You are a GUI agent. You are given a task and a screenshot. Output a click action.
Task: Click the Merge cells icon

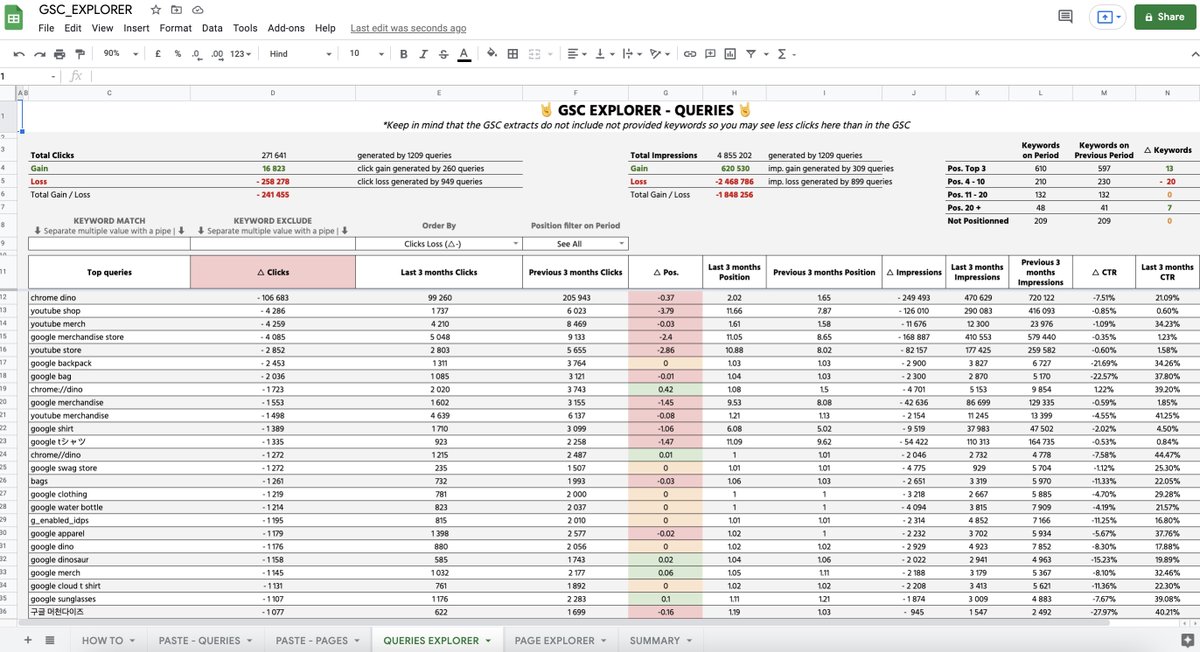point(537,54)
